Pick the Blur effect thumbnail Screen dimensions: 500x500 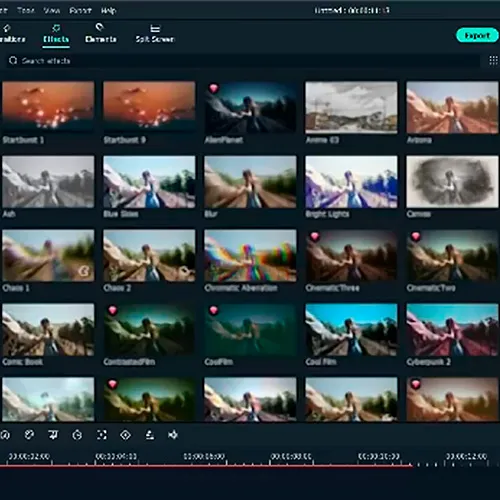pos(250,181)
